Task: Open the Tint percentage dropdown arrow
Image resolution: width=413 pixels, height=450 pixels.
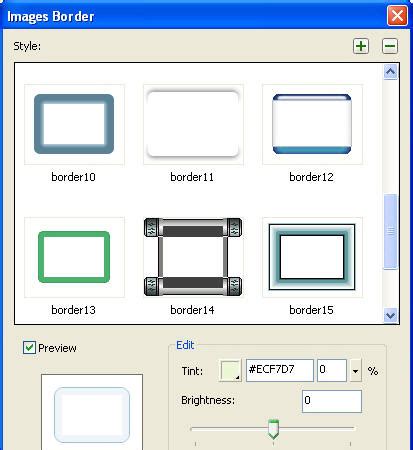Action: 355,371
